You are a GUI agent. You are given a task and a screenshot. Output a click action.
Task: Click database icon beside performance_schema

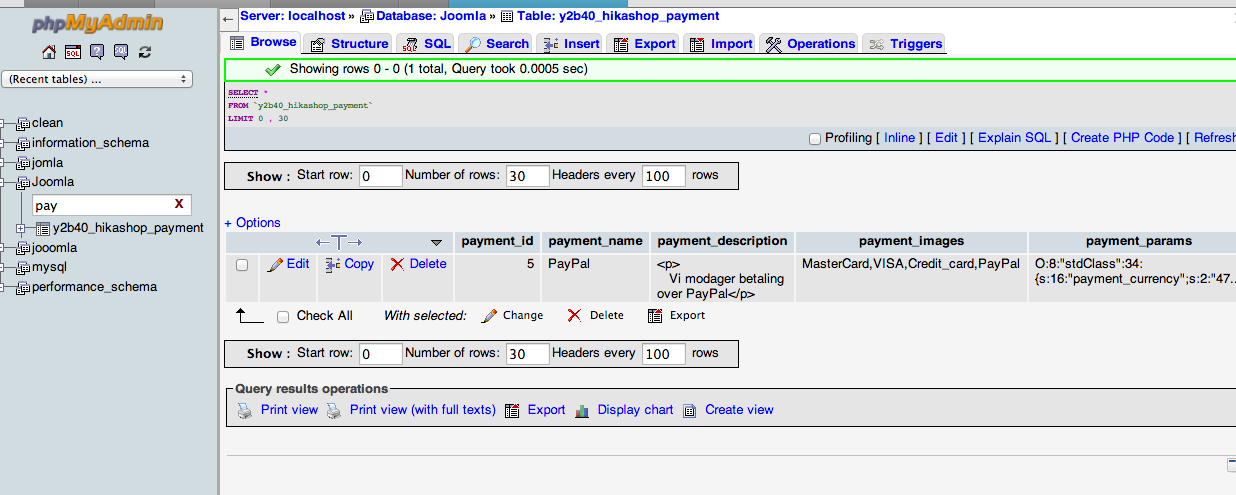23,287
